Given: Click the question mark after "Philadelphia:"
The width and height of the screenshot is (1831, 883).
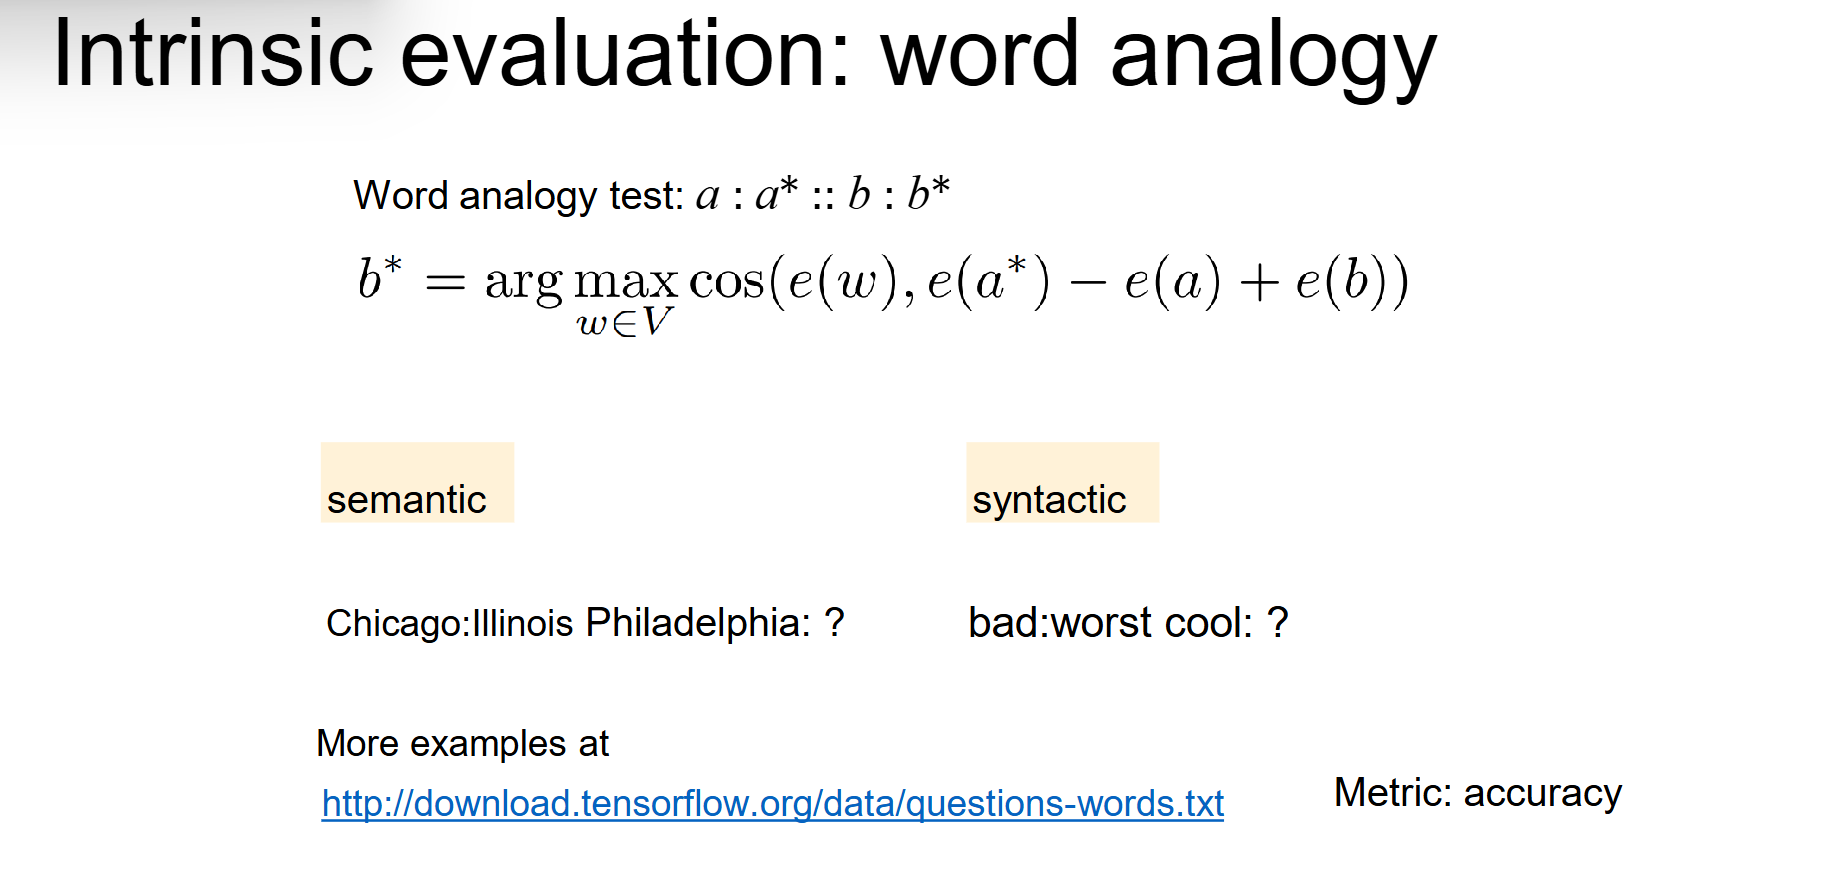Looking at the screenshot, I should click(x=834, y=623).
